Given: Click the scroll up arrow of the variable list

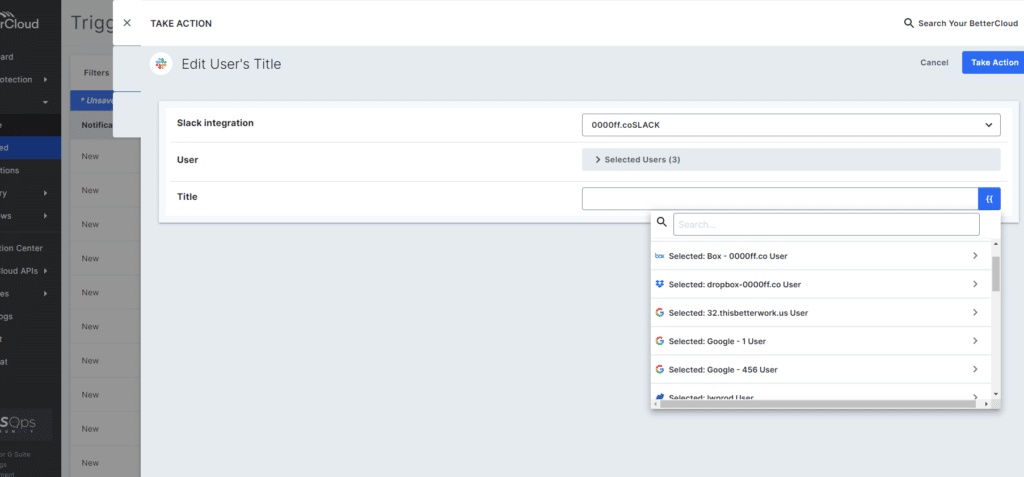Looking at the screenshot, I should point(995,244).
